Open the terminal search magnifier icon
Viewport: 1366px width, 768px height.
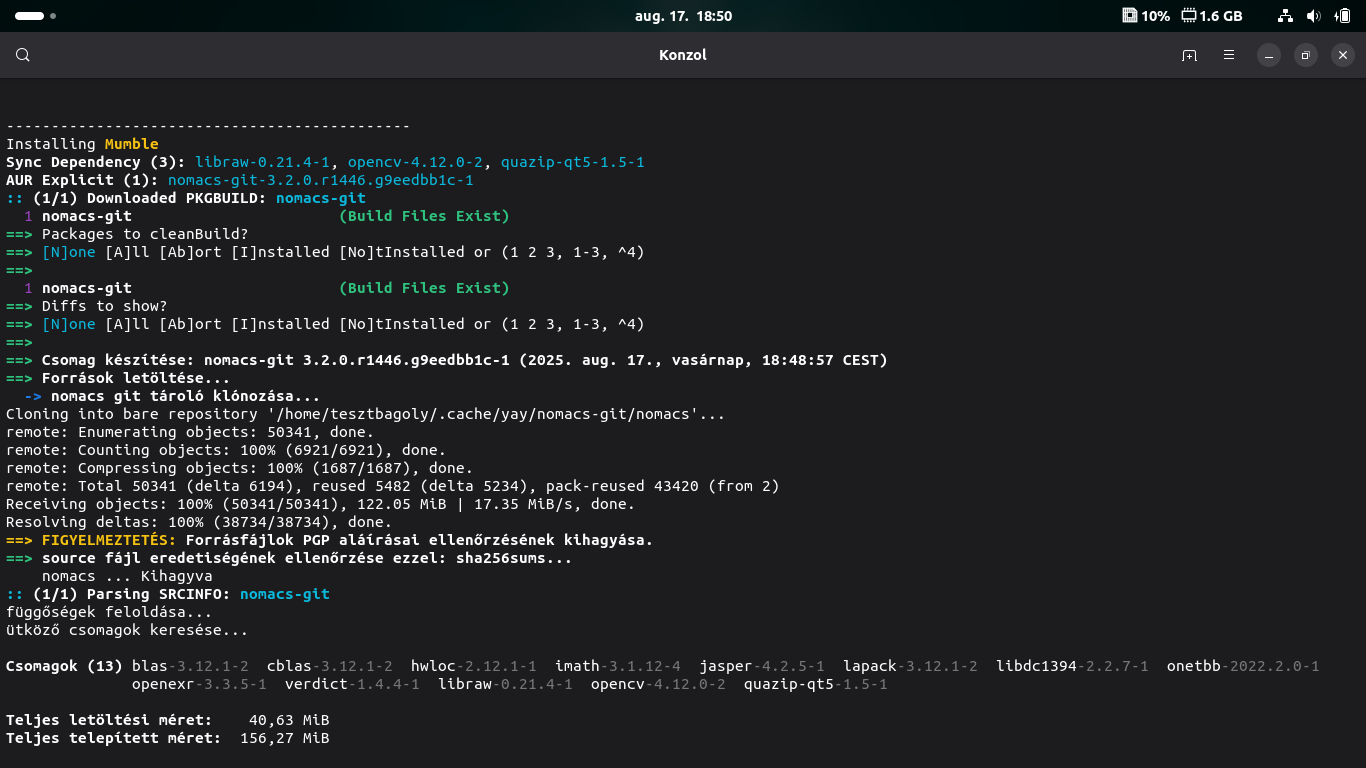click(23, 55)
